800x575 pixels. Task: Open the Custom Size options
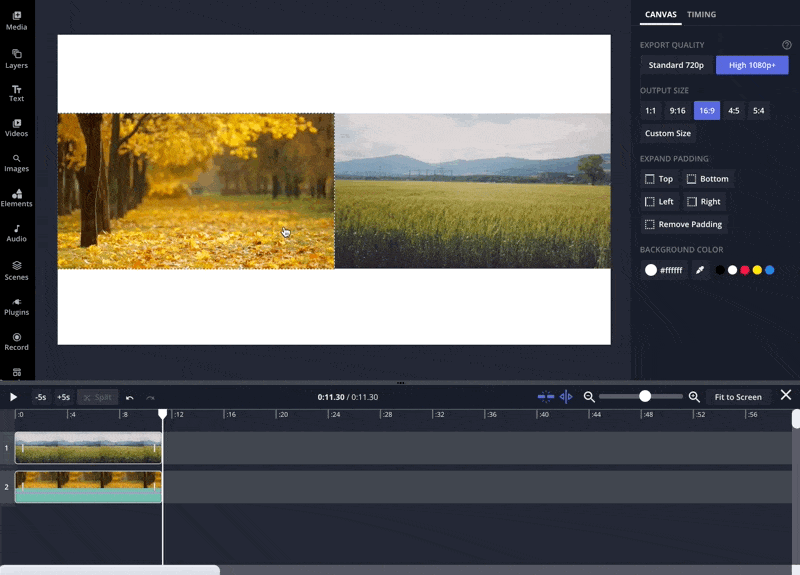(x=667, y=133)
